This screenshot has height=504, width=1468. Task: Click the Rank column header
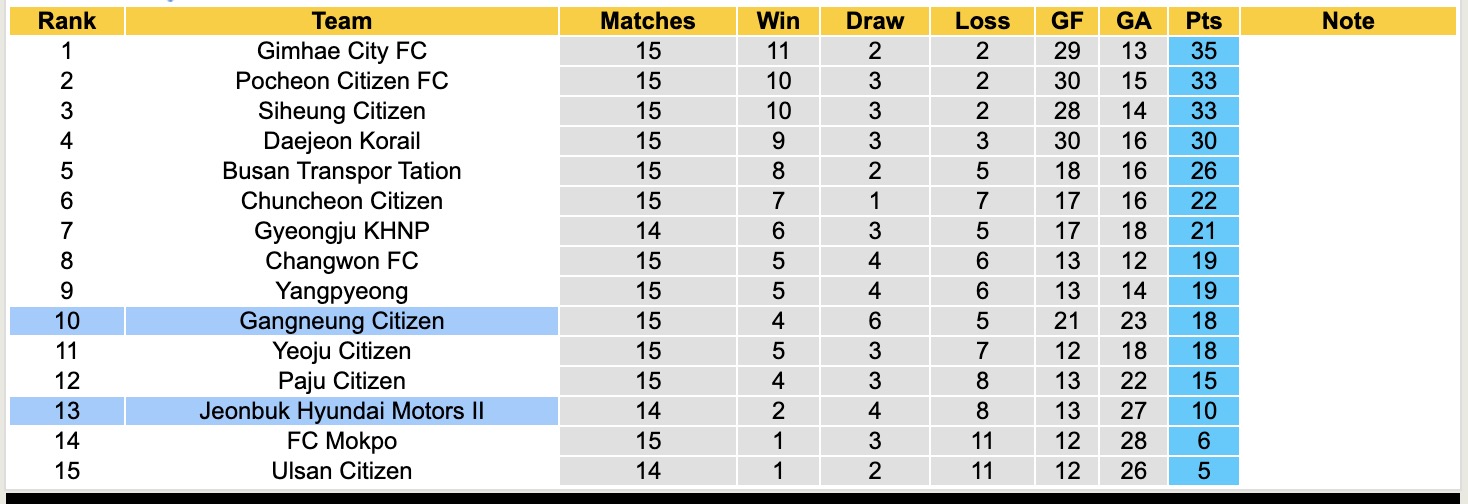66,21
